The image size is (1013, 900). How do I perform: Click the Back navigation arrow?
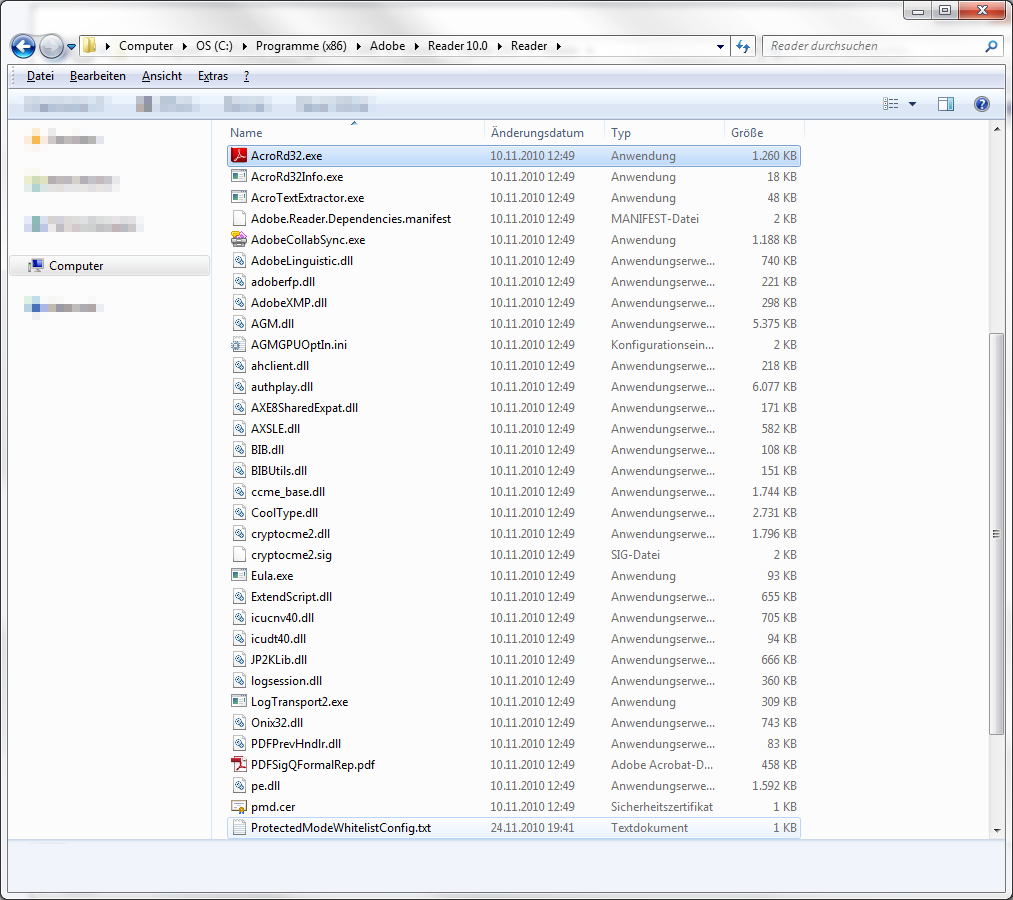pos(23,46)
